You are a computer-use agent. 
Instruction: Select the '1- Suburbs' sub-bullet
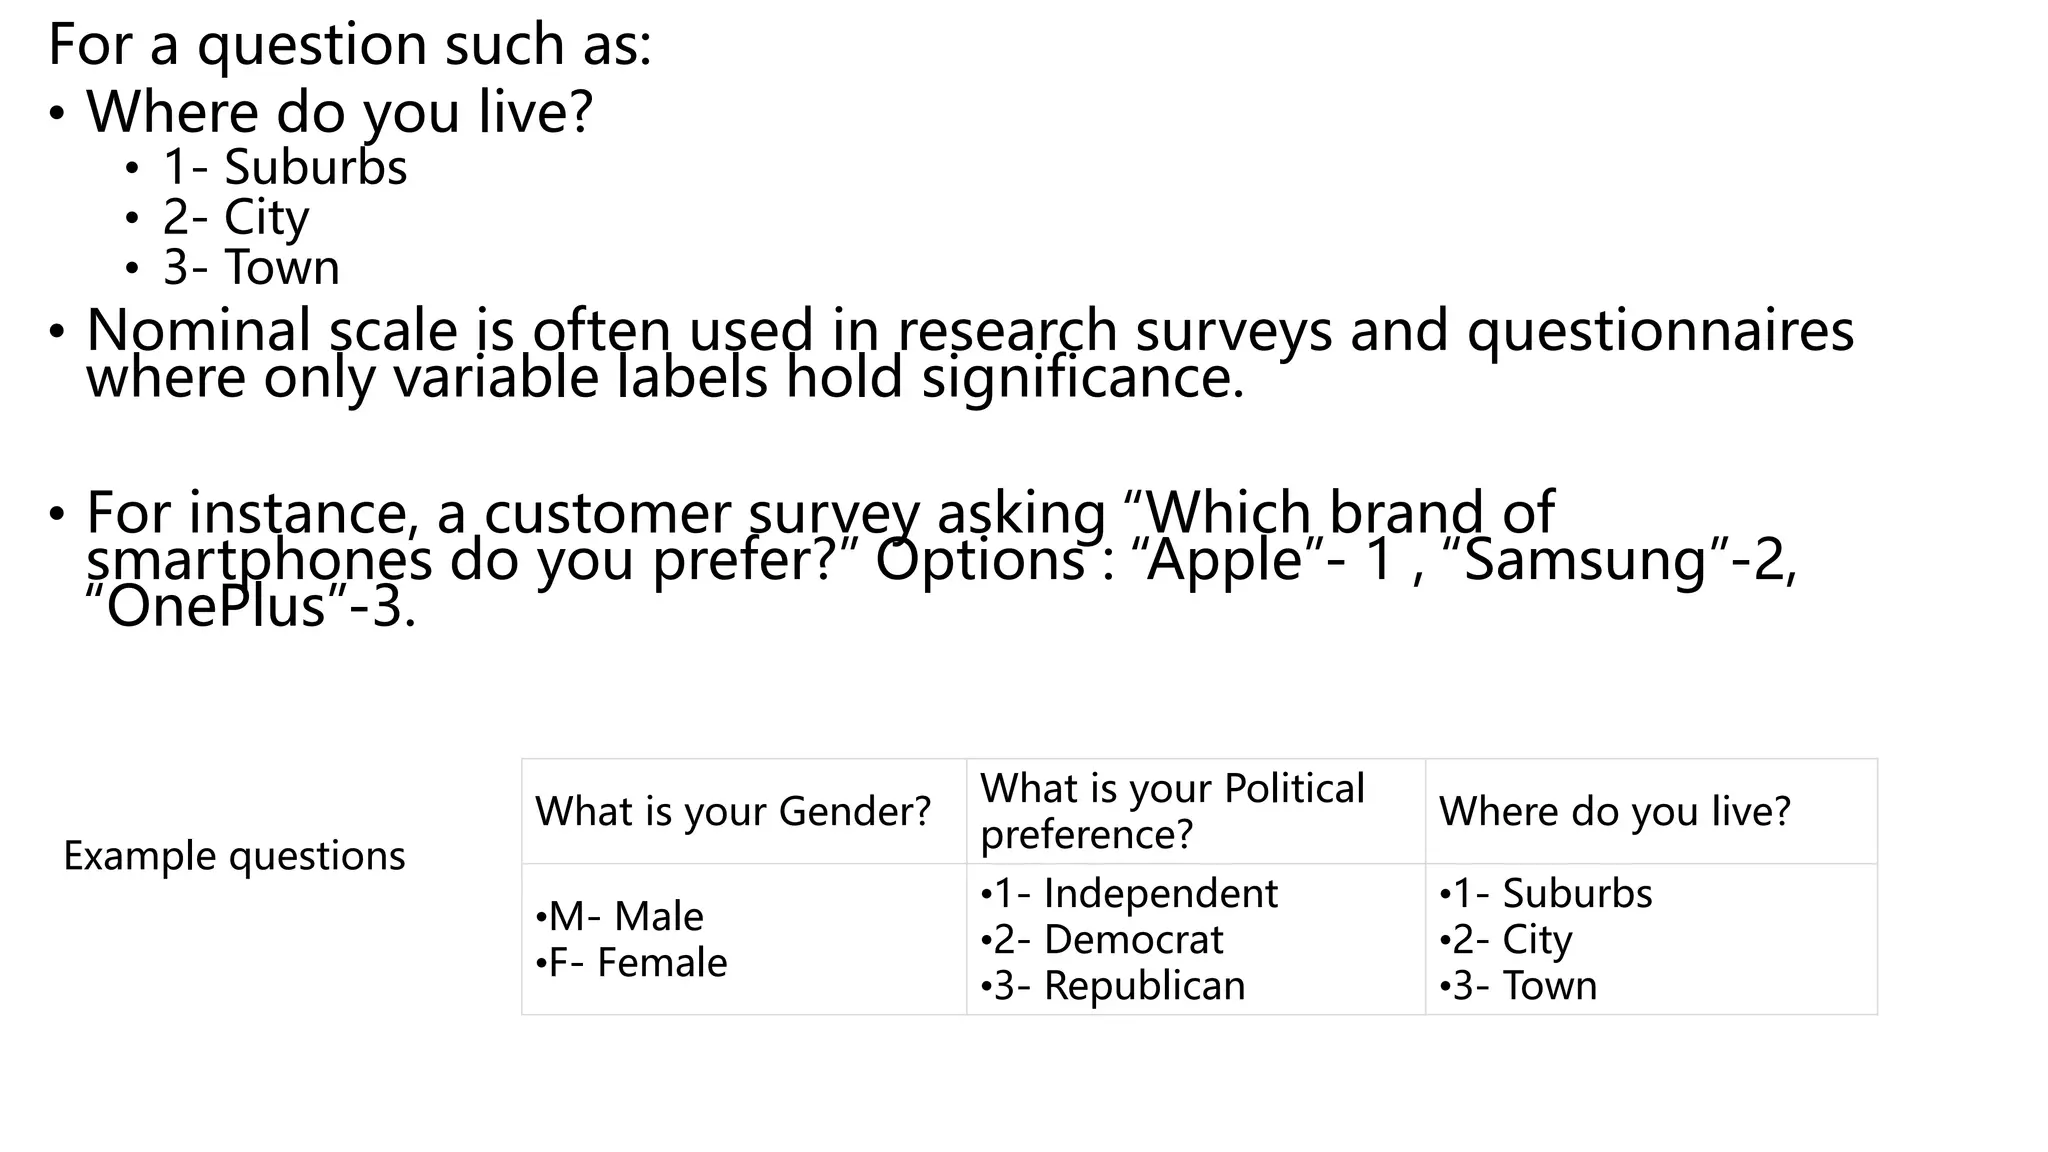coord(285,167)
